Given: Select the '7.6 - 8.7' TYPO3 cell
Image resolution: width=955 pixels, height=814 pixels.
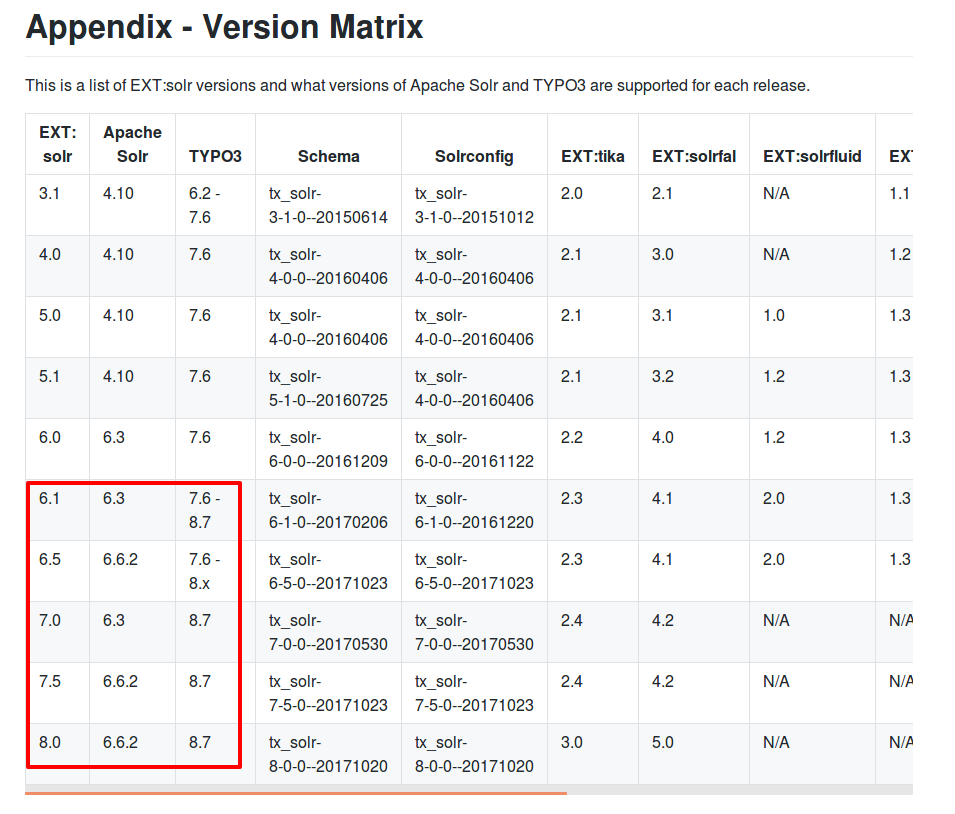Looking at the screenshot, I should click(215, 510).
